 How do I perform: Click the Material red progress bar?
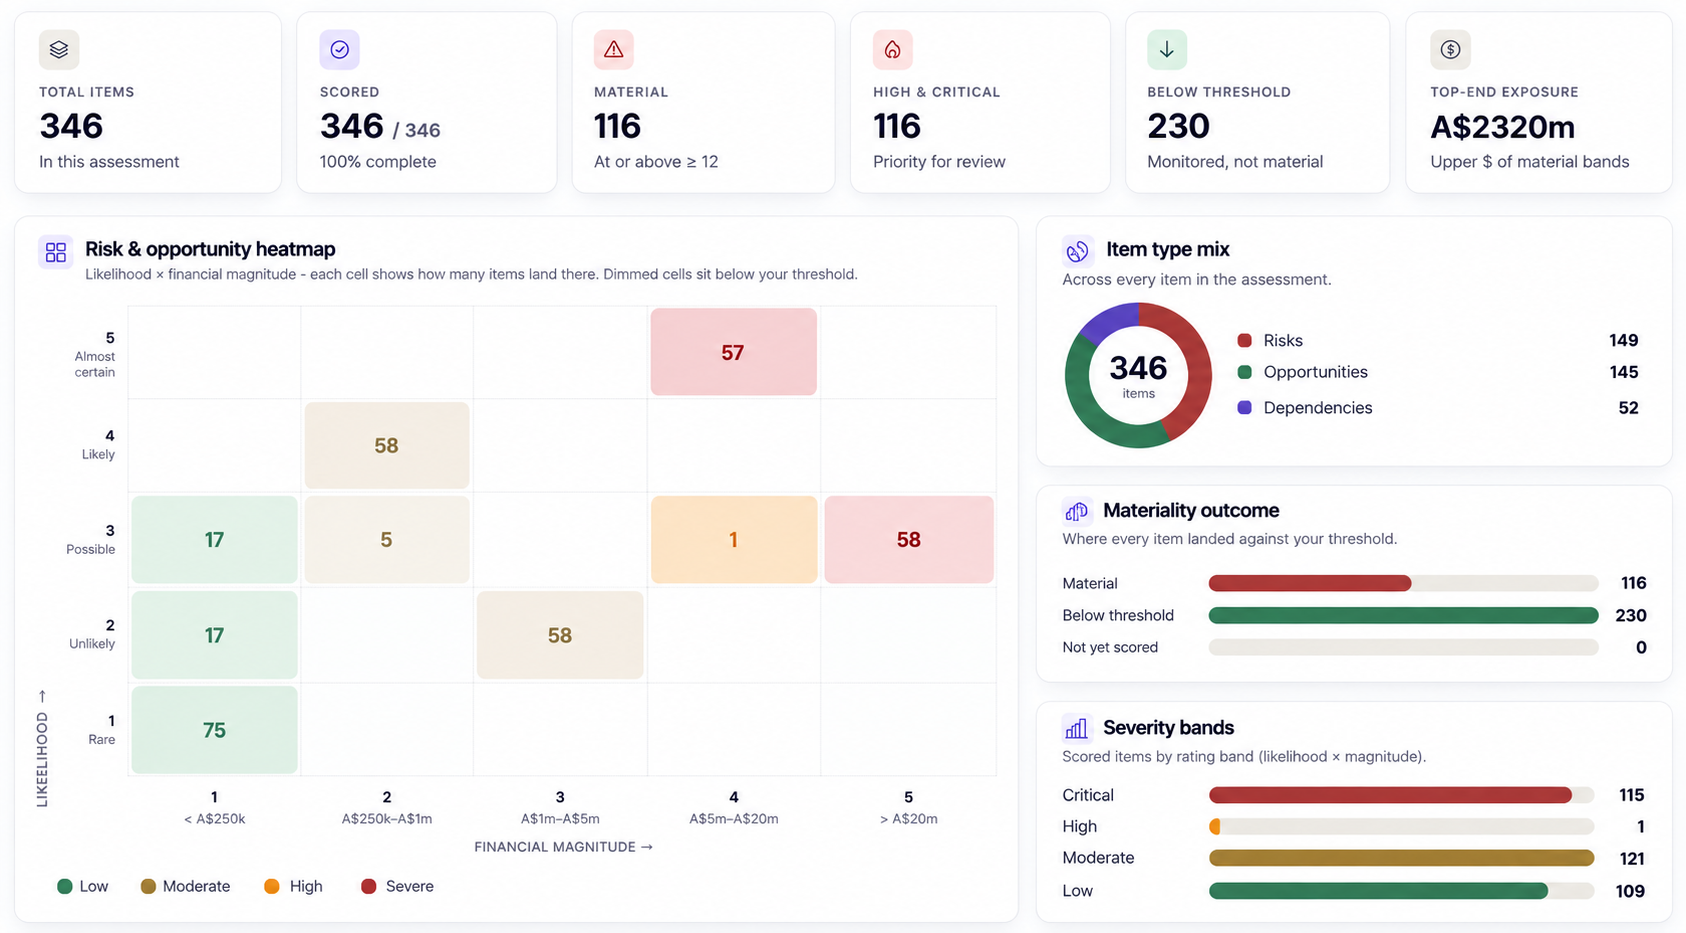pos(1310,583)
